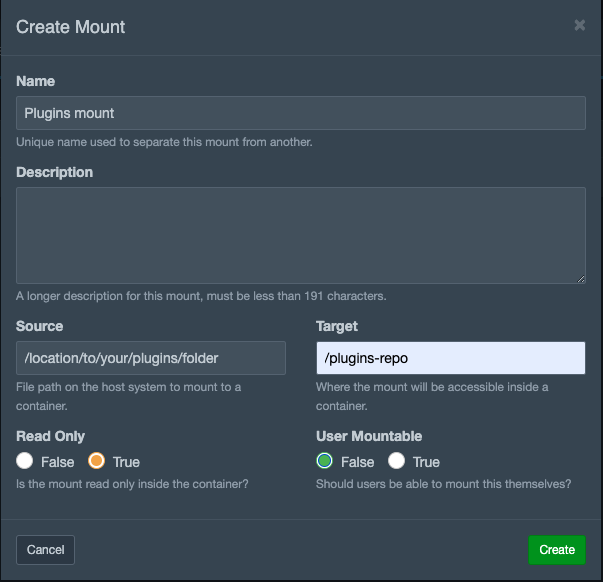Click the Name field label
Screen dimensions: 603x582
click(35, 81)
